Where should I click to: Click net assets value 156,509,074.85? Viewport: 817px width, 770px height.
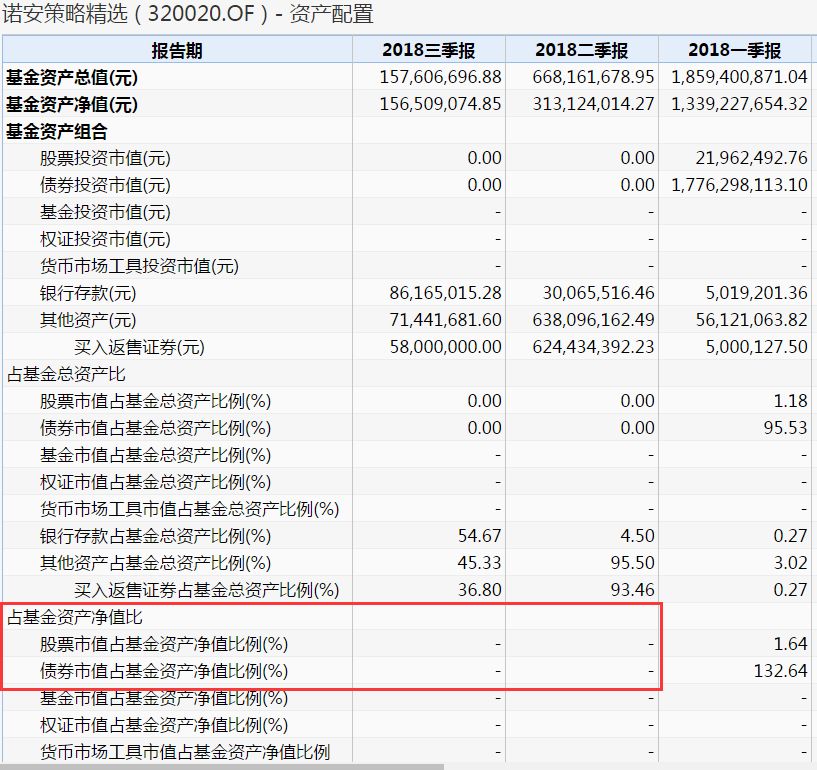coord(440,104)
